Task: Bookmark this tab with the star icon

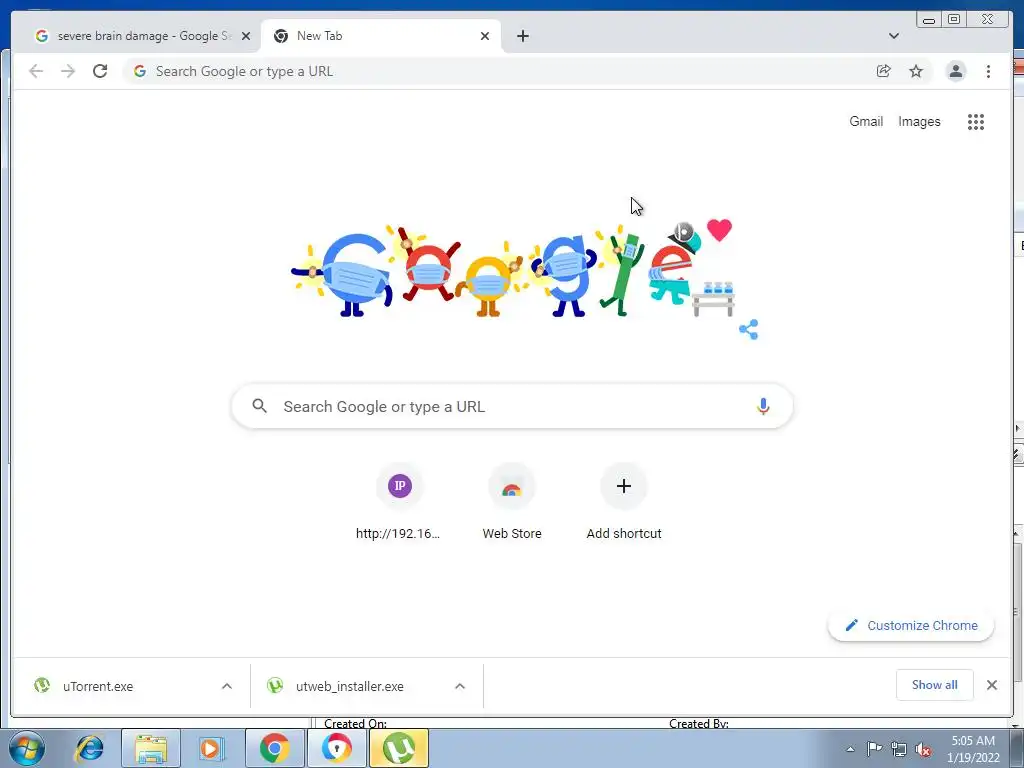Action: point(916,71)
